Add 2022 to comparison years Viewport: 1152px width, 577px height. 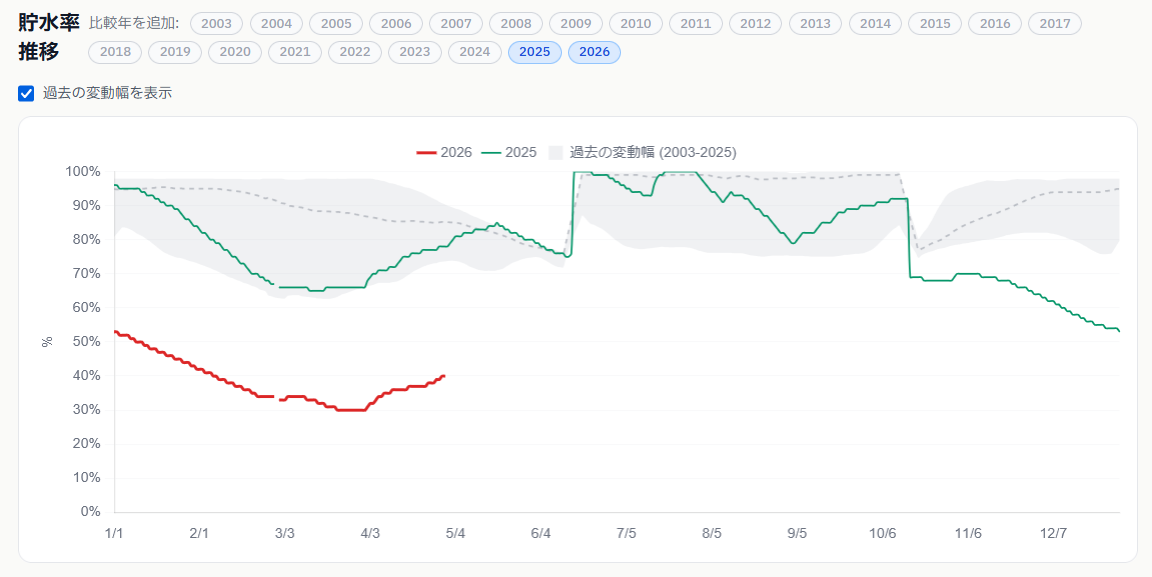coord(354,52)
